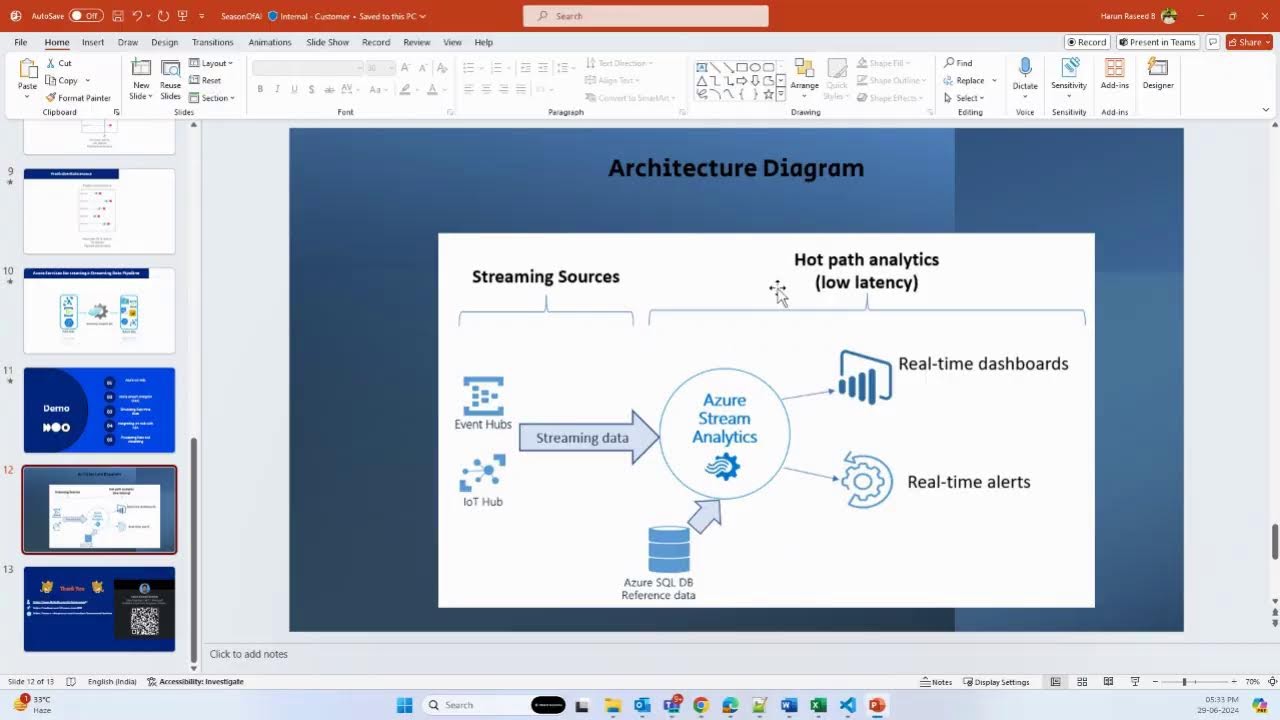1280x720 pixels.
Task: Expand the Copy dropdown arrow
Action: coord(87,80)
